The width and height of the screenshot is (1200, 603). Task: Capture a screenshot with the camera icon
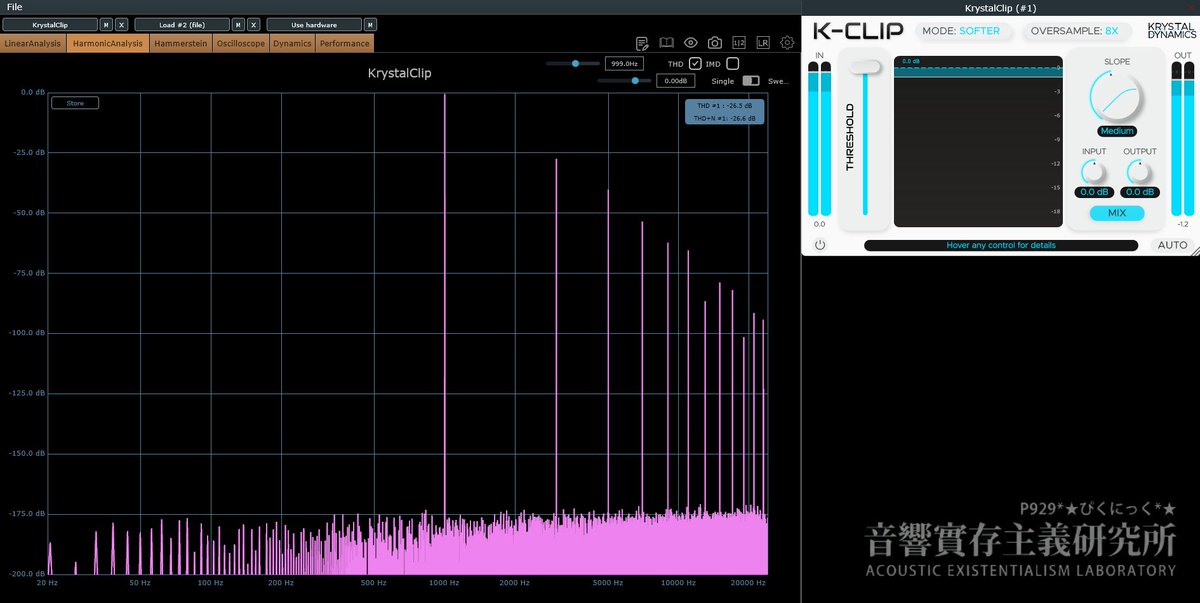pyautogui.click(x=715, y=43)
